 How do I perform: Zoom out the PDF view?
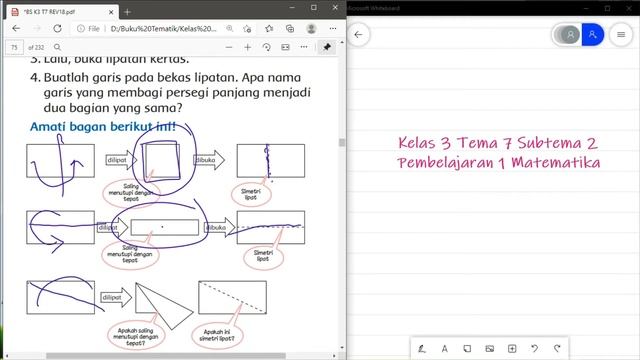click(229, 47)
